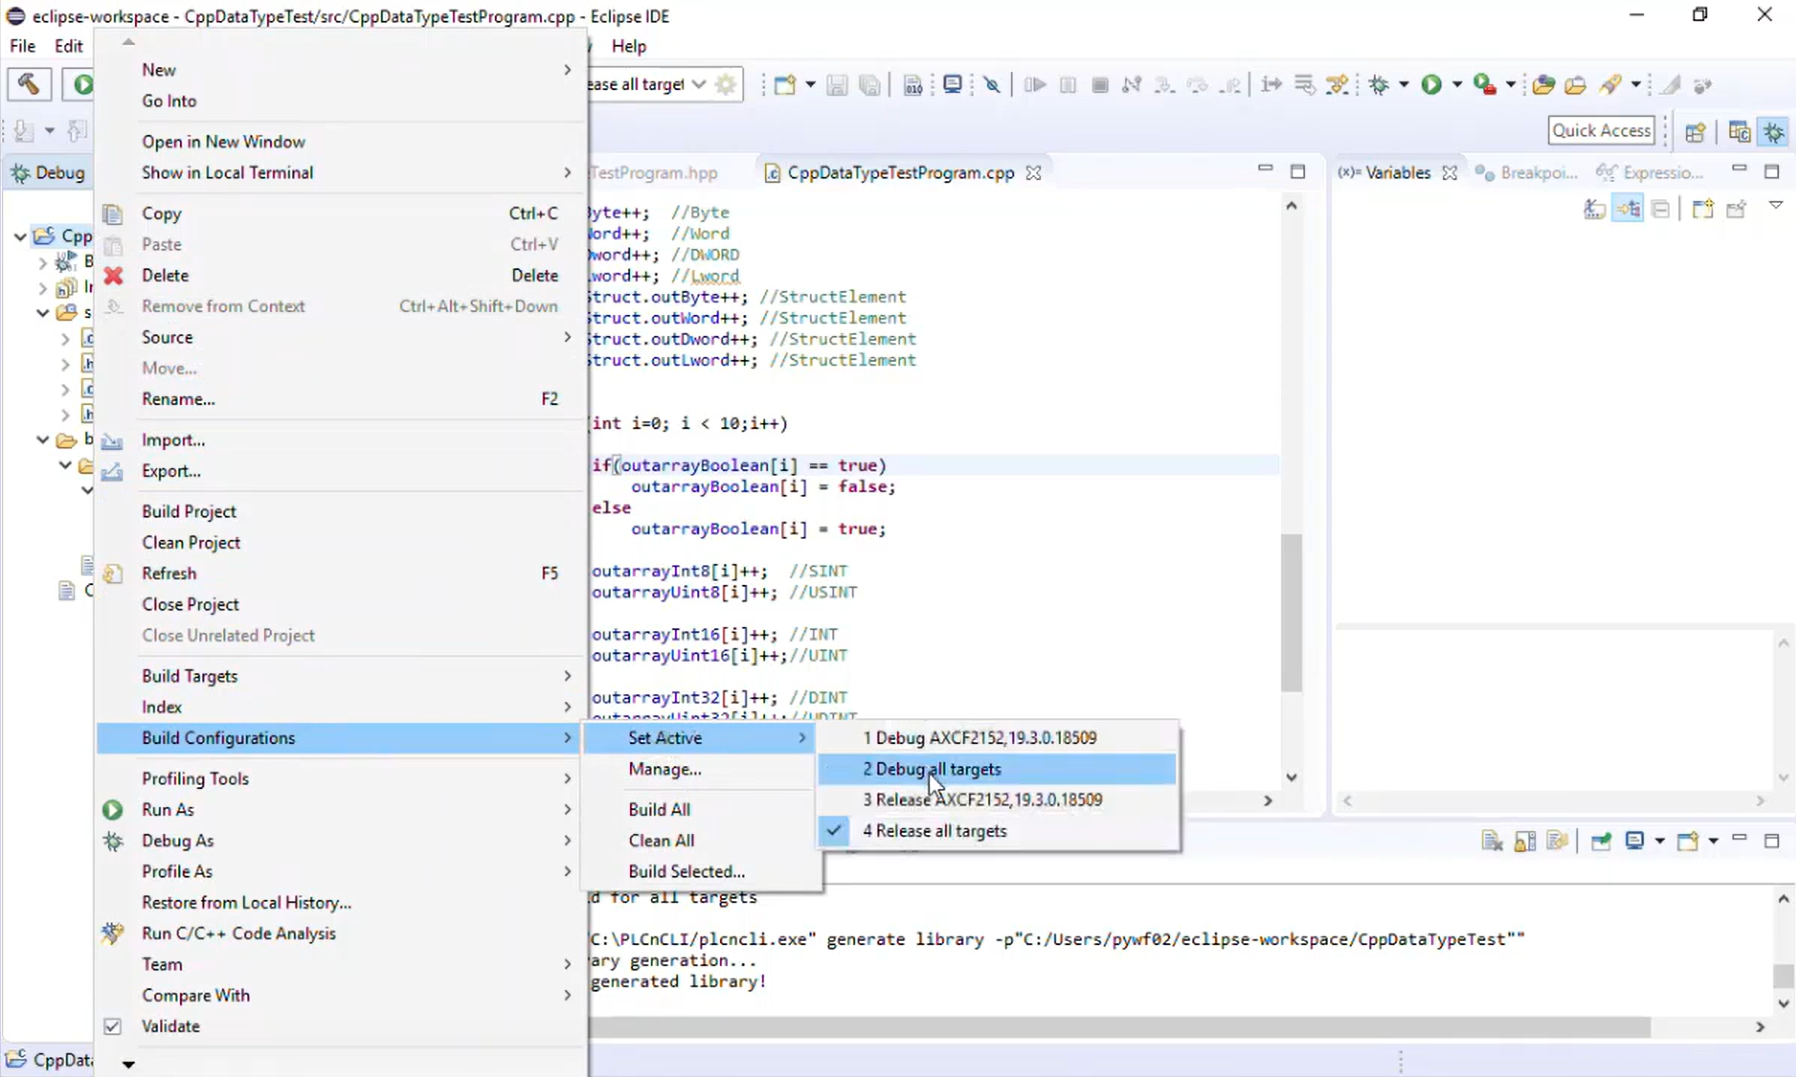
Task: Toggle Show Type Names in Variables view
Action: tap(1595, 209)
